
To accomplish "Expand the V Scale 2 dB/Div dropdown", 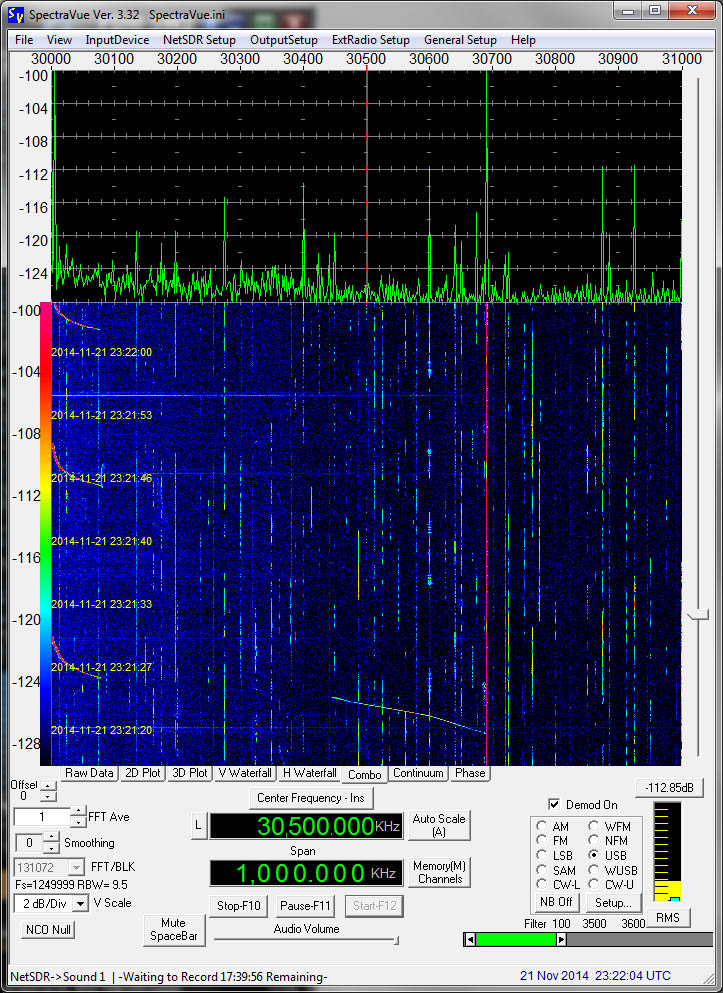I will pyautogui.click(x=80, y=904).
